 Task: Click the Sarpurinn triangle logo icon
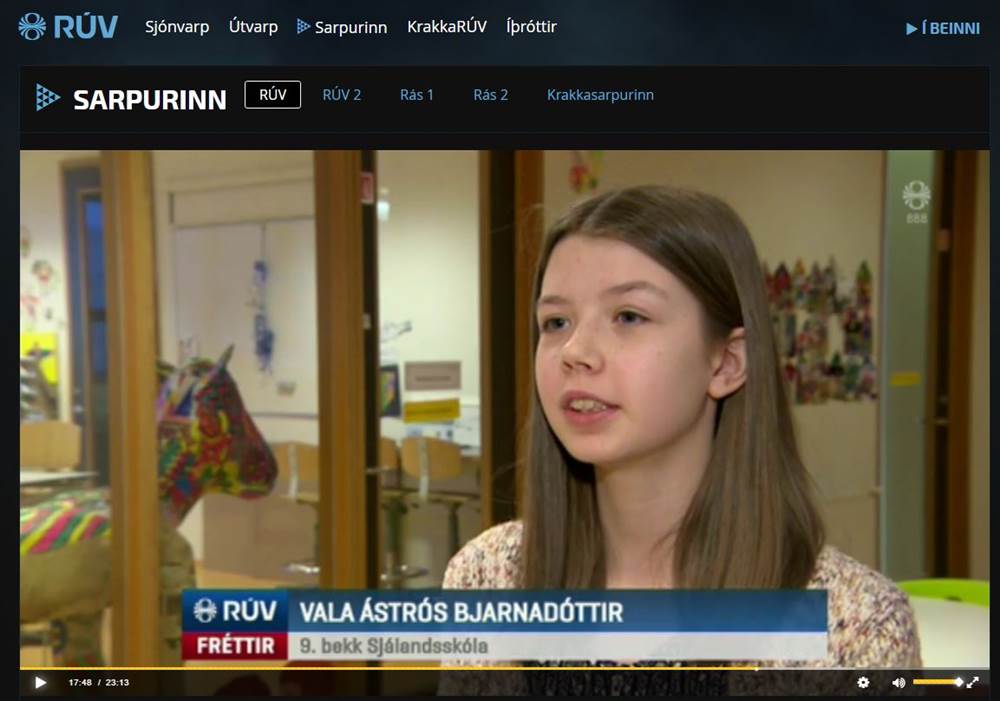click(48, 97)
